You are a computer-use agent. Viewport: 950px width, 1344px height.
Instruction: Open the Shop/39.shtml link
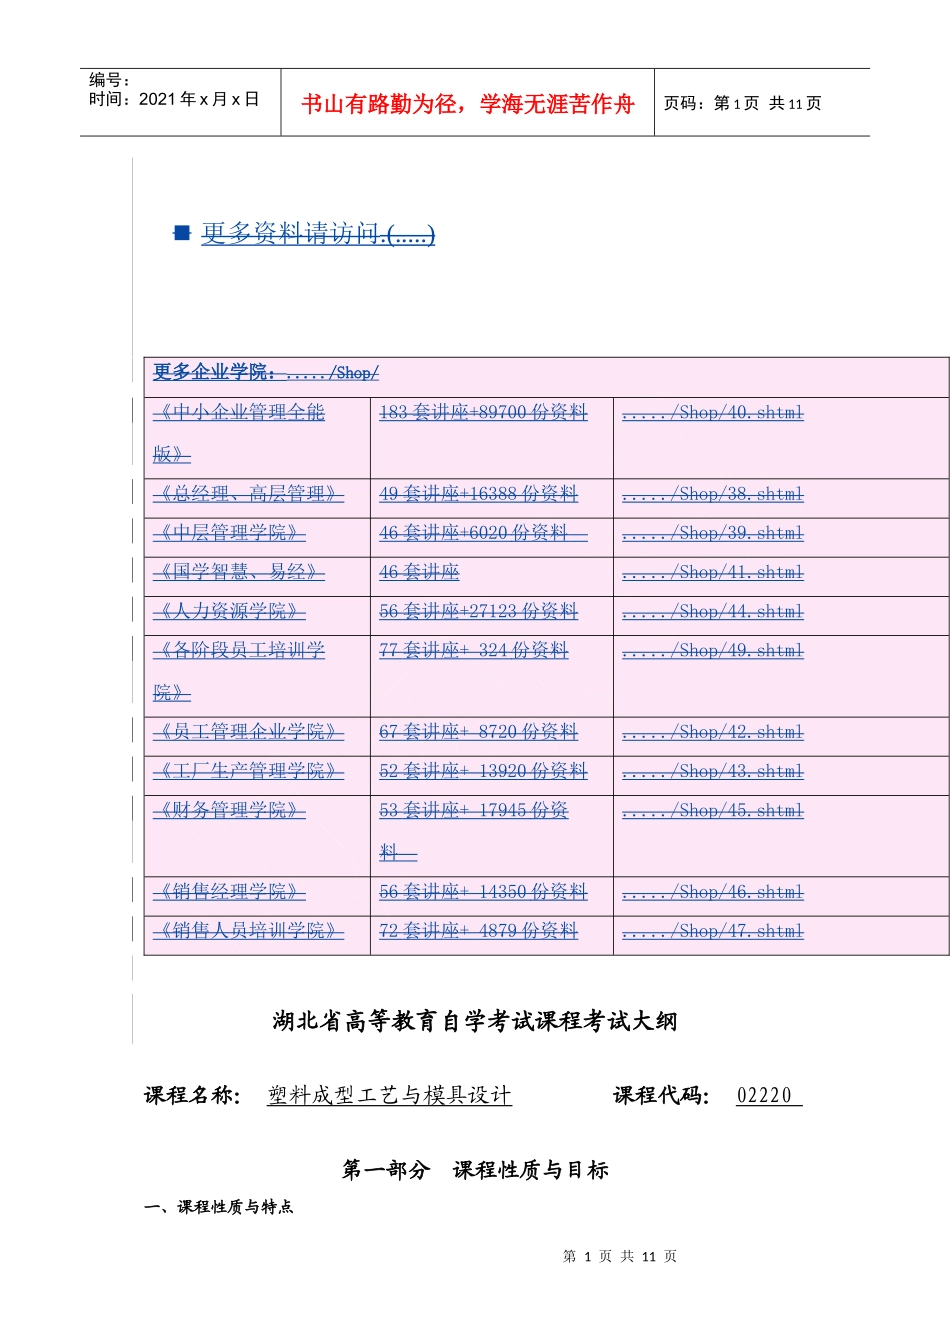(x=713, y=533)
